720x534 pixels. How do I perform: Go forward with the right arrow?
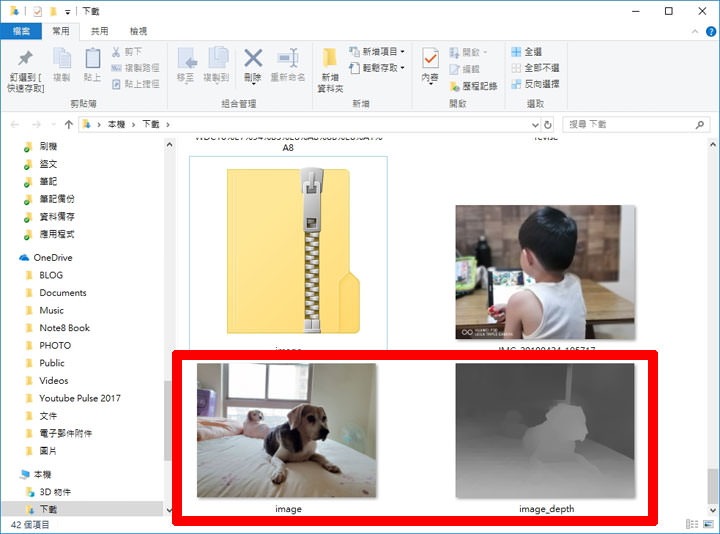click(36, 124)
